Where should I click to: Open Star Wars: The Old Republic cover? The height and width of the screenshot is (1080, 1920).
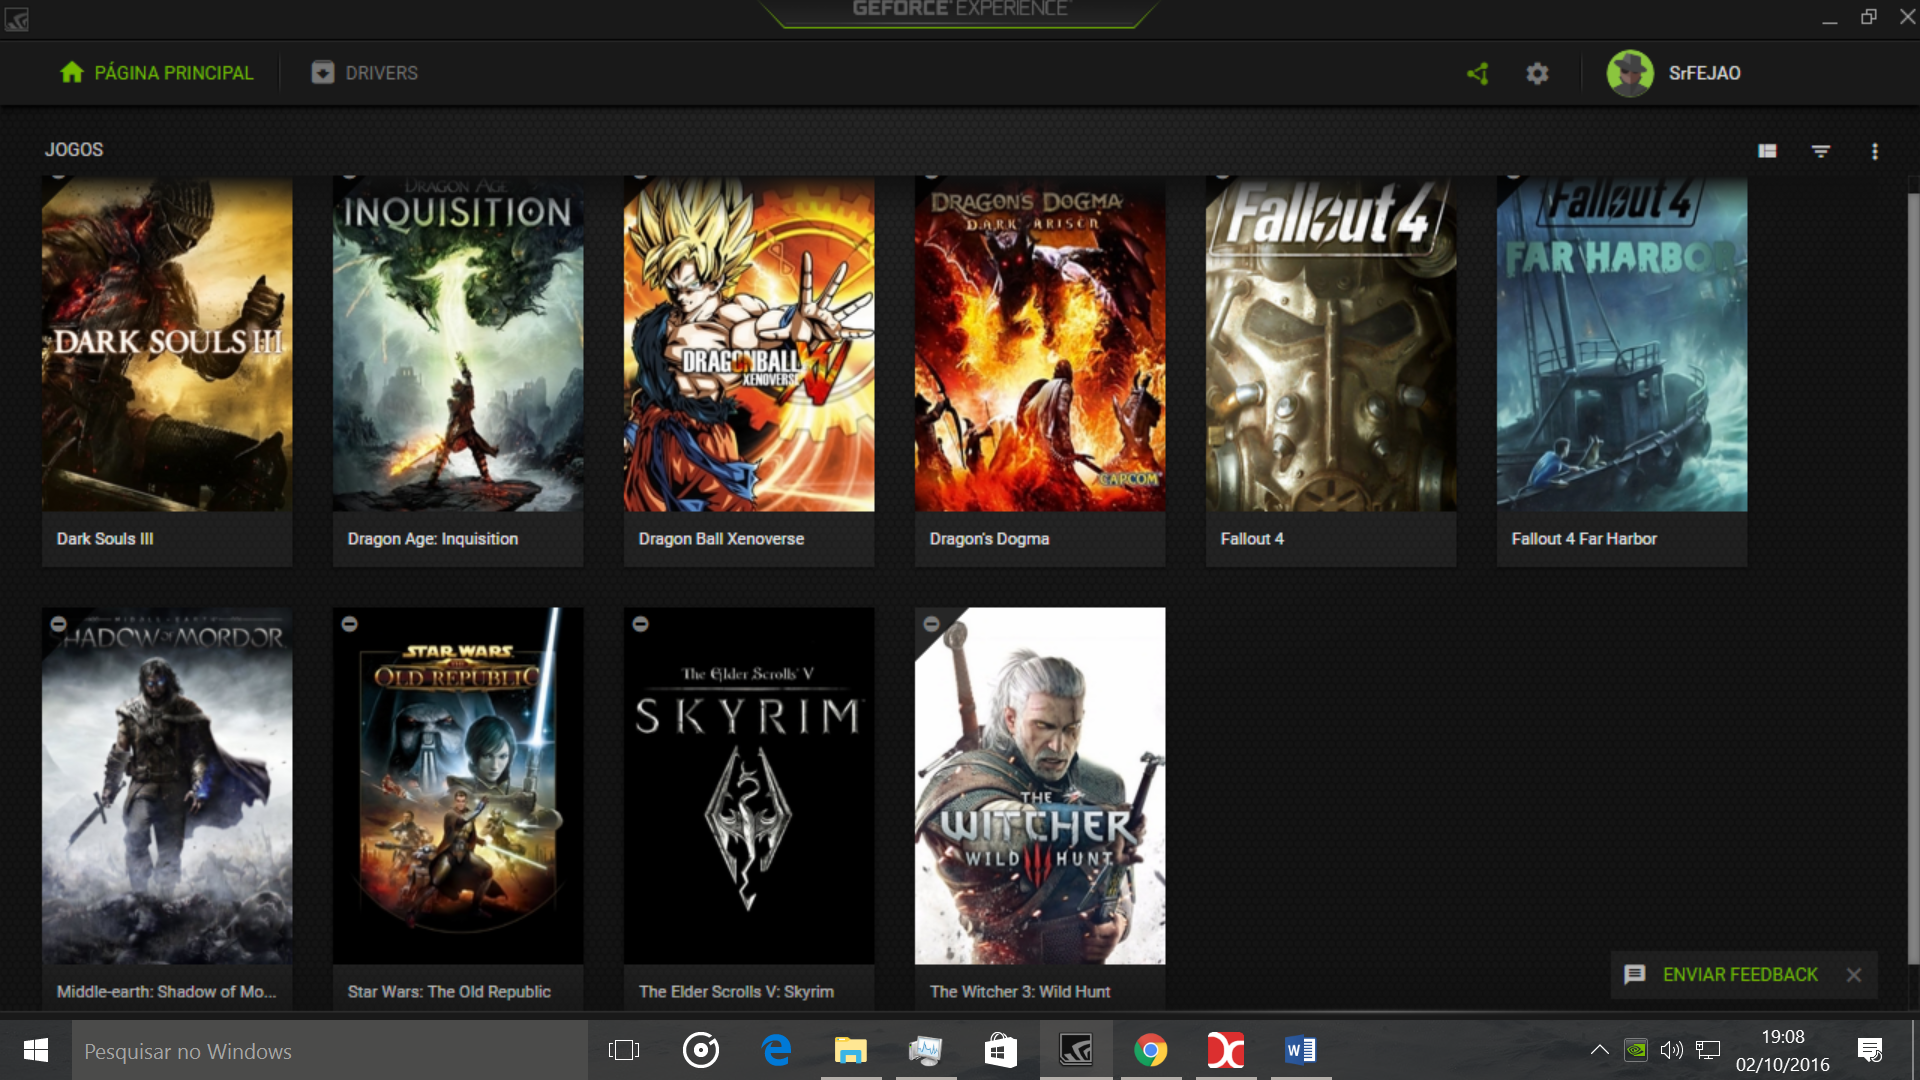458,786
